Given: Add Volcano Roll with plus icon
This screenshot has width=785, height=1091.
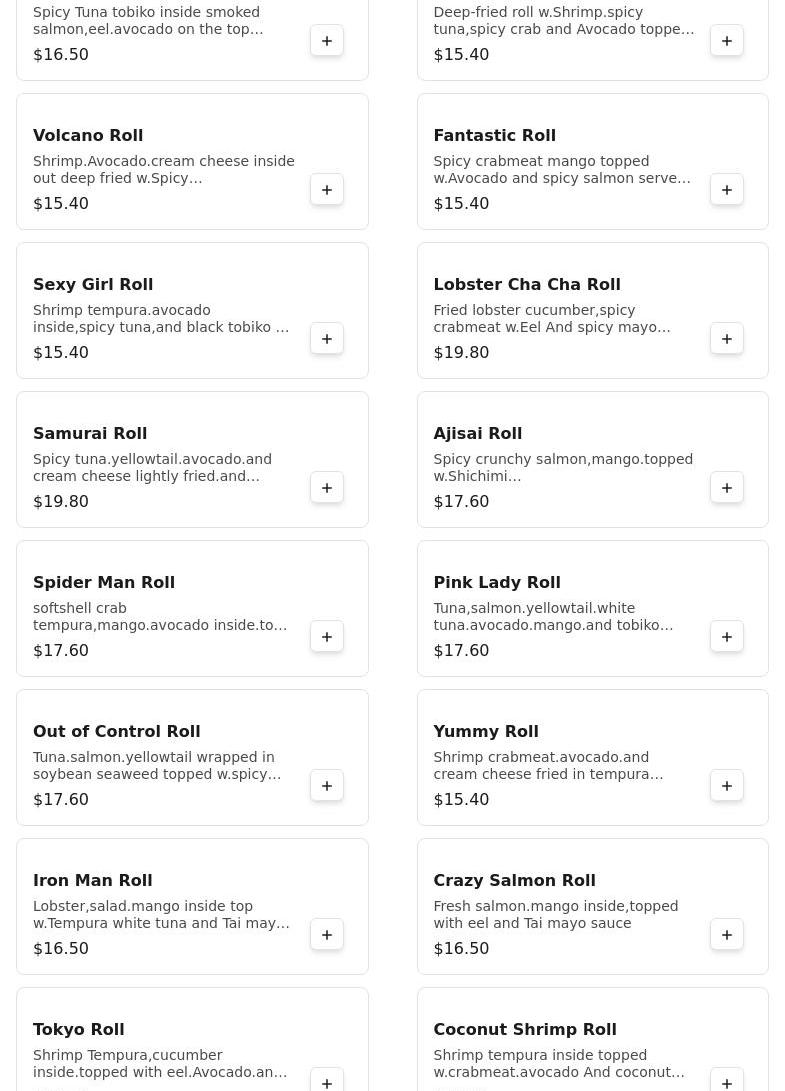Looking at the screenshot, I should tap(327, 190).
